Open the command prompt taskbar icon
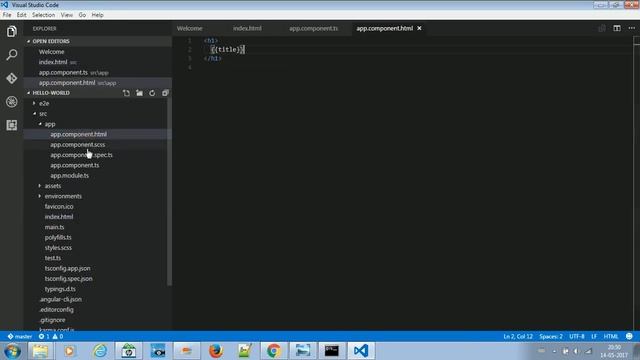This screenshot has width=640, height=360. (332, 351)
